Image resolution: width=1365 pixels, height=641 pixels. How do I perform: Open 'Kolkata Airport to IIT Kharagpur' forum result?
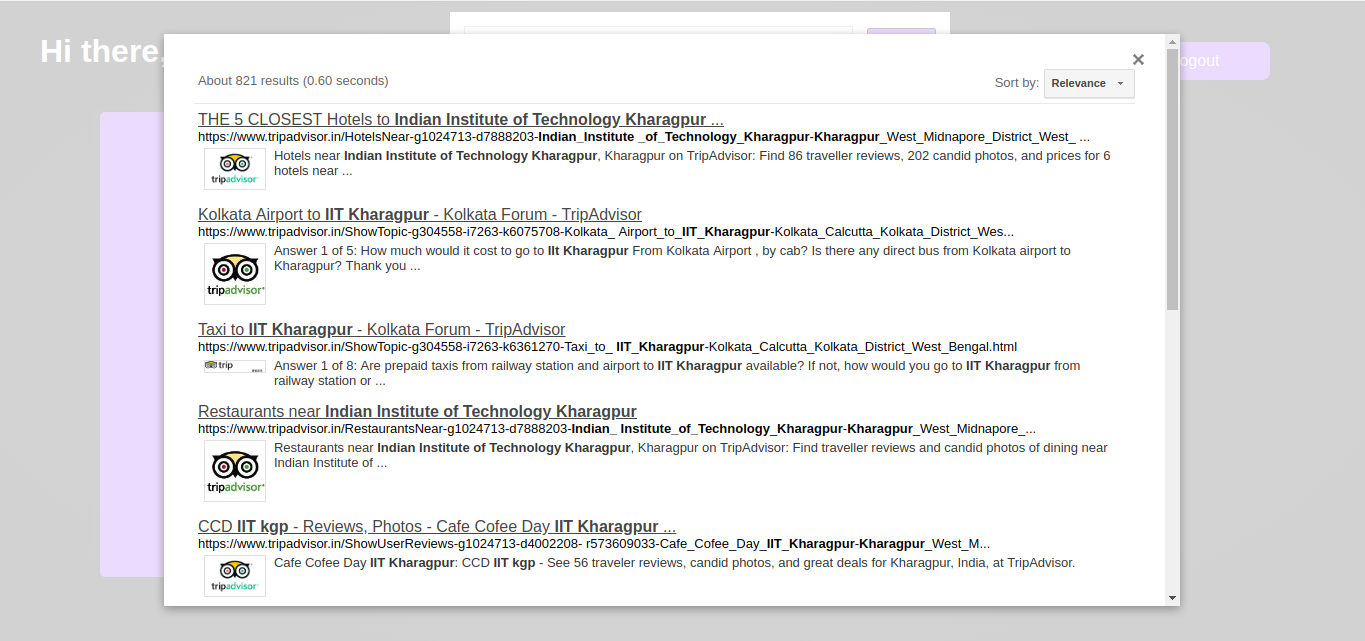point(420,214)
